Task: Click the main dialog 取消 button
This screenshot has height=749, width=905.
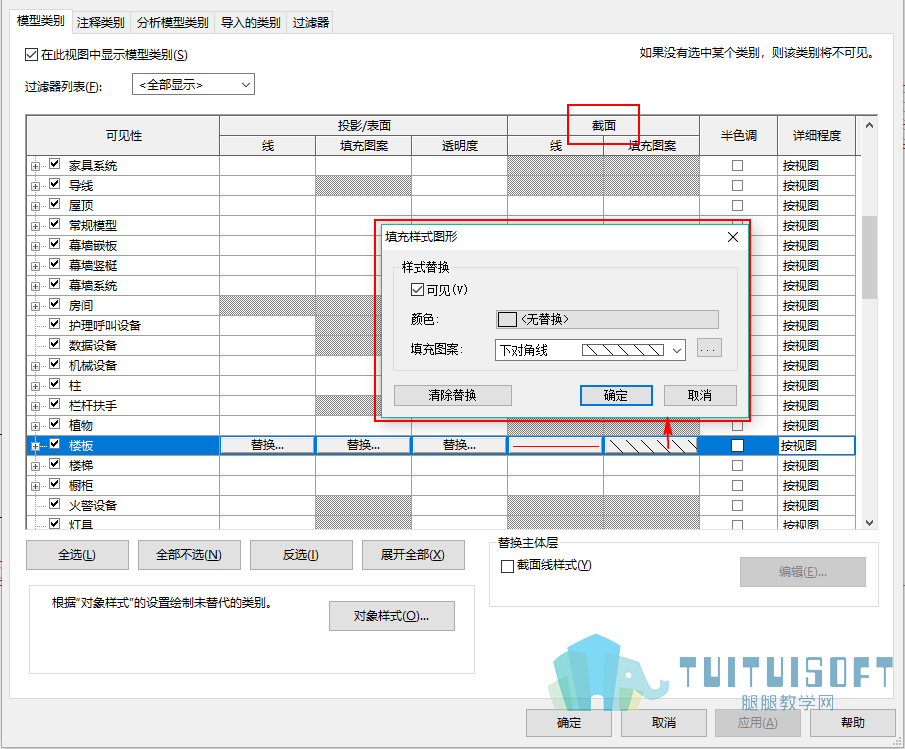Action: pos(664,723)
